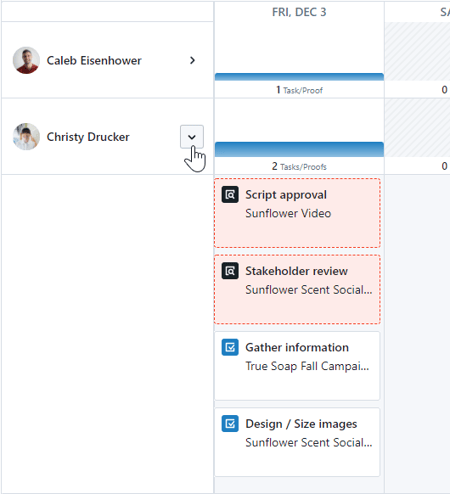Click the FRI, DEC 3 column header
This screenshot has height=494, width=450.
(x=299, y=12)
